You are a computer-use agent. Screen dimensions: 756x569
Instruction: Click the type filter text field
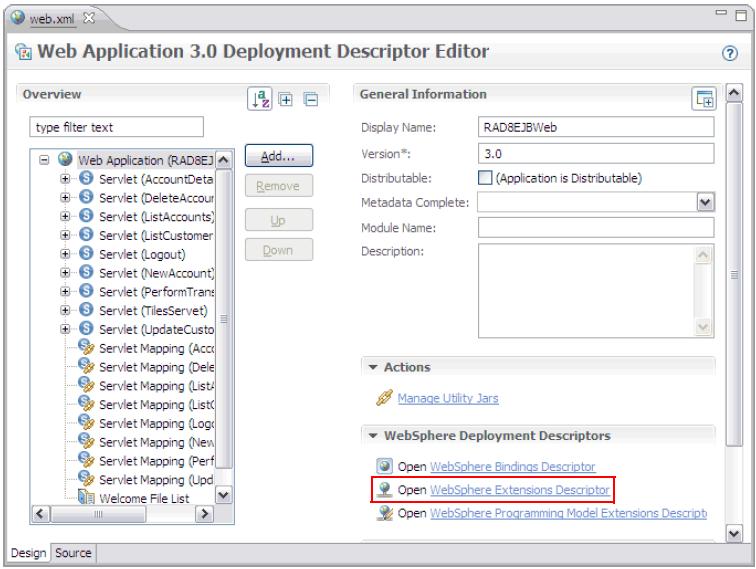(x=116, y=127)
